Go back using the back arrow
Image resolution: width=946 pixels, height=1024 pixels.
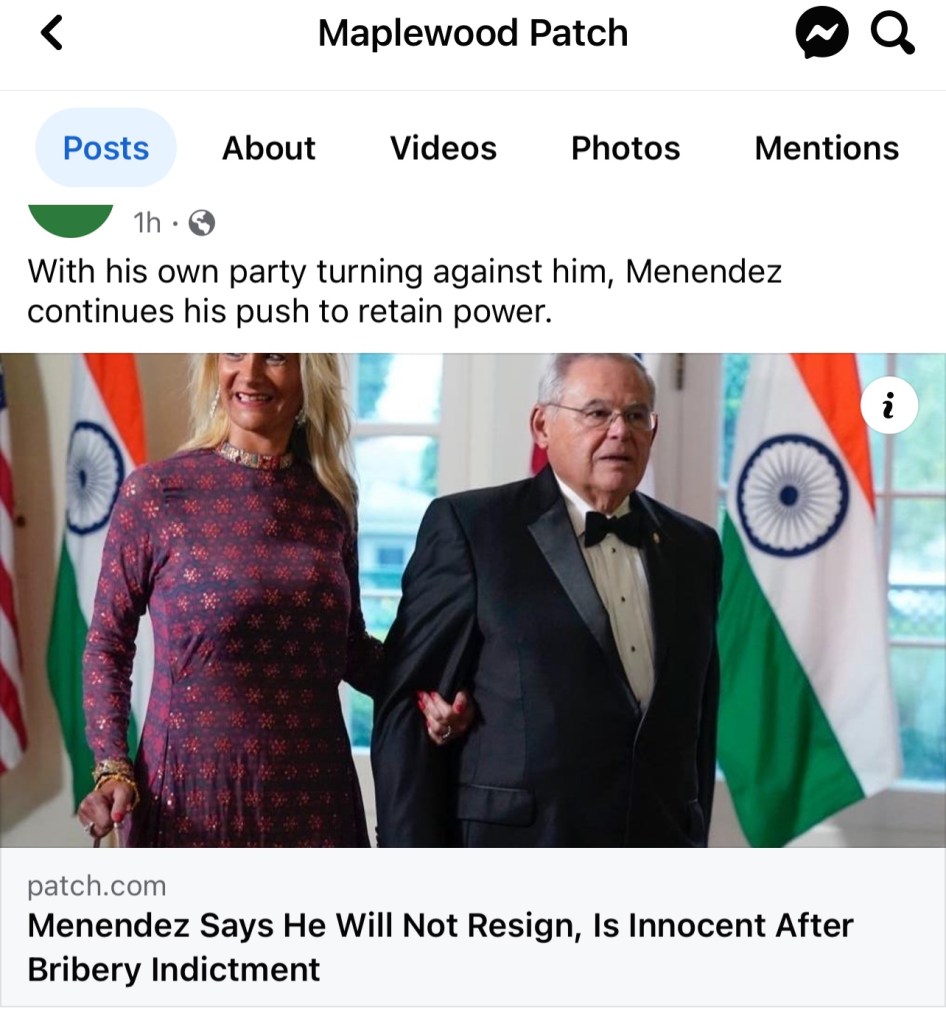tap(52, 33)
